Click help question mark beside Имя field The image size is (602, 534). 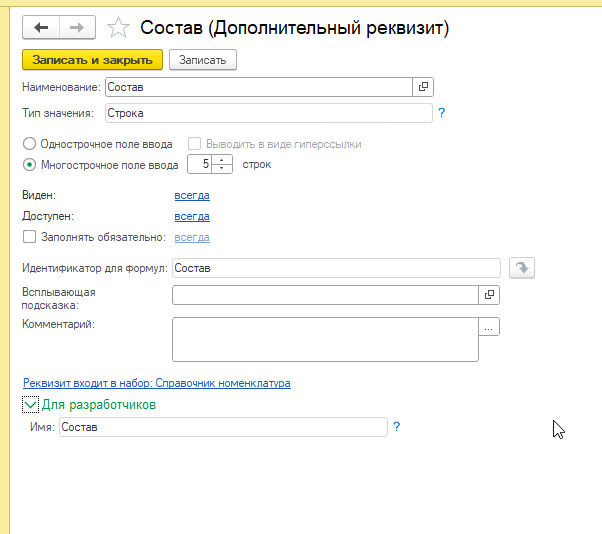point(396,427)
